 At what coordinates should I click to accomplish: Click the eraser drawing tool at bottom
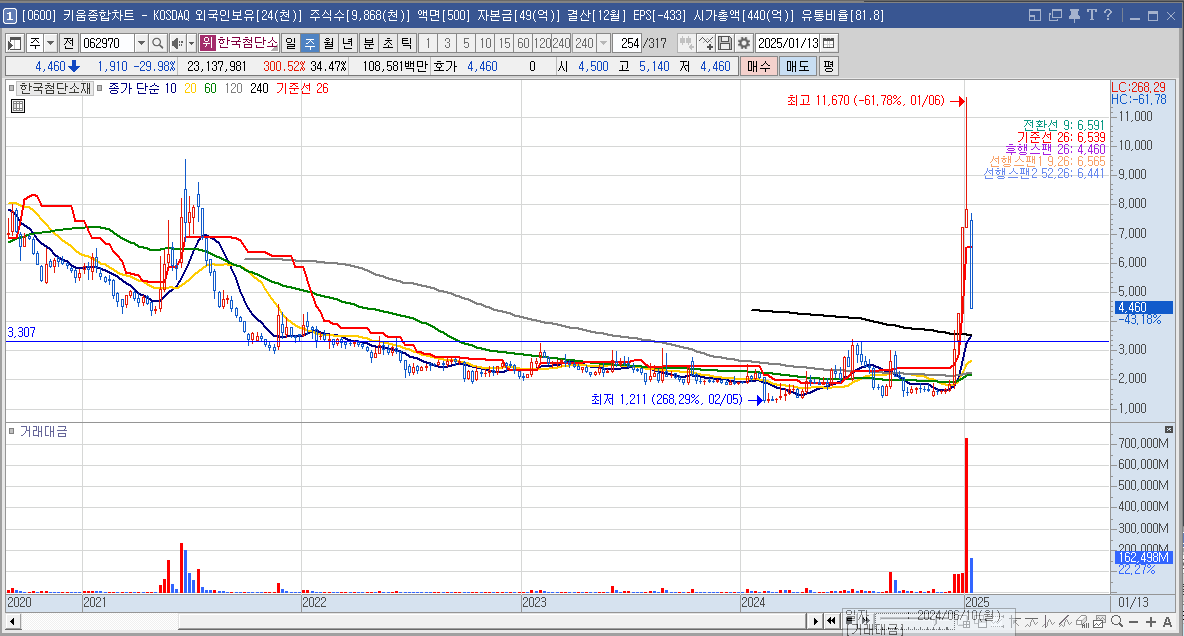click(1083, 622)
